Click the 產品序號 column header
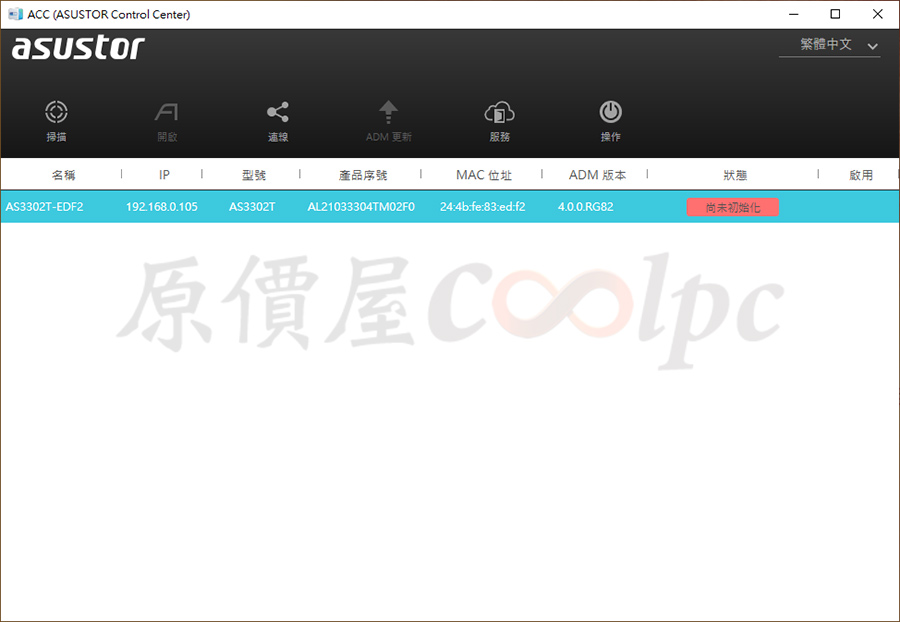The height and width of the screenshot is (622, 900). [363, 175]
